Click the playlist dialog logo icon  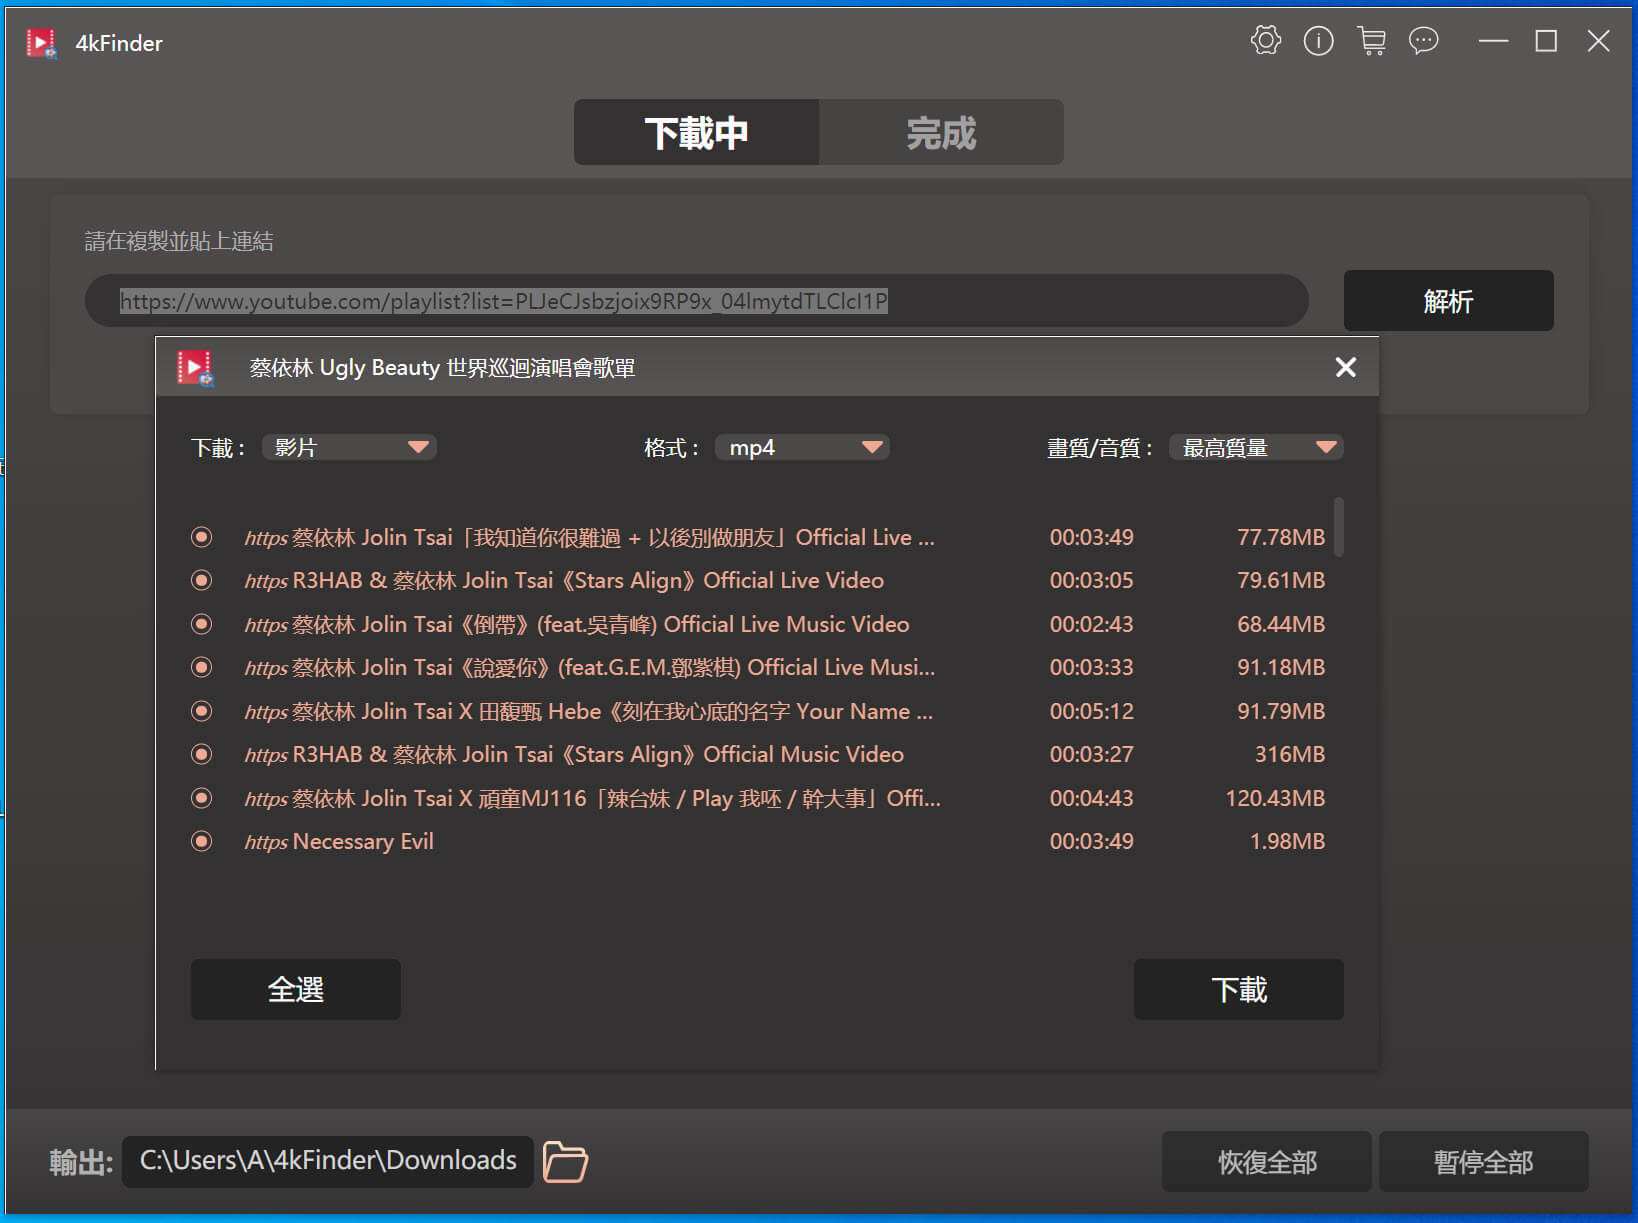click(x=195, y=367)
